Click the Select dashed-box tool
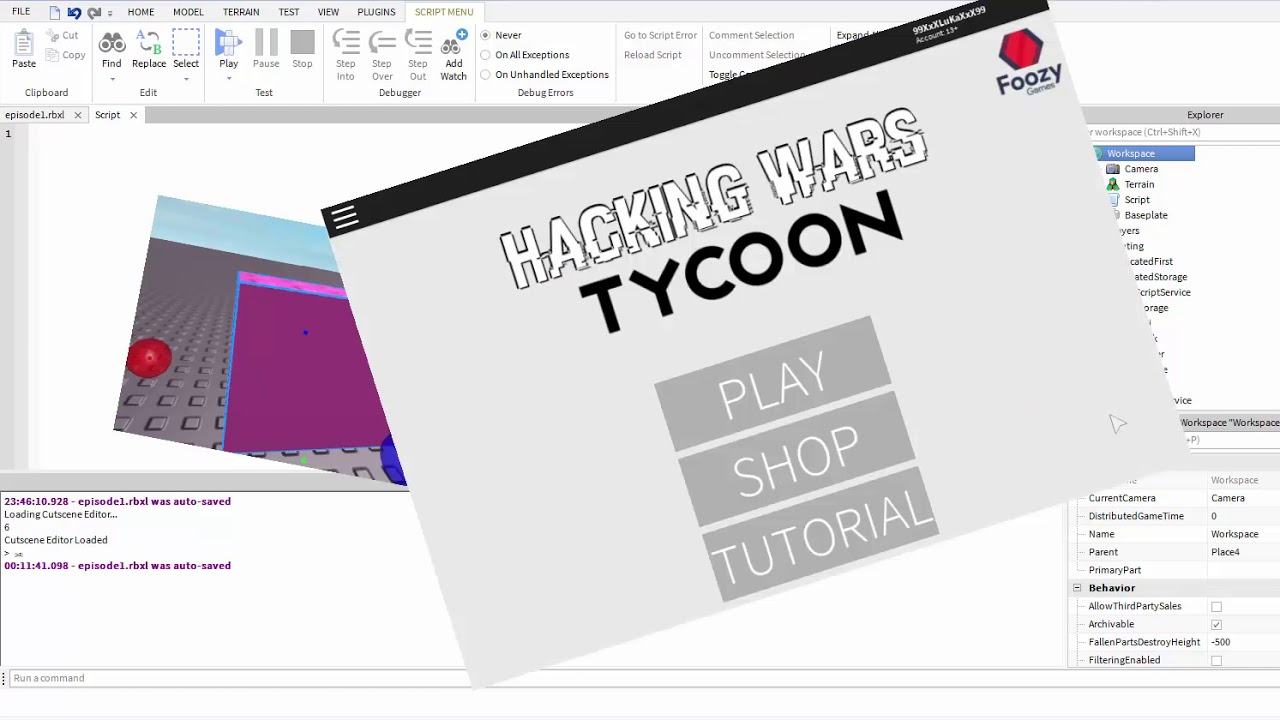The width and height of the screenshot is (1280, 720). point(186,48)
